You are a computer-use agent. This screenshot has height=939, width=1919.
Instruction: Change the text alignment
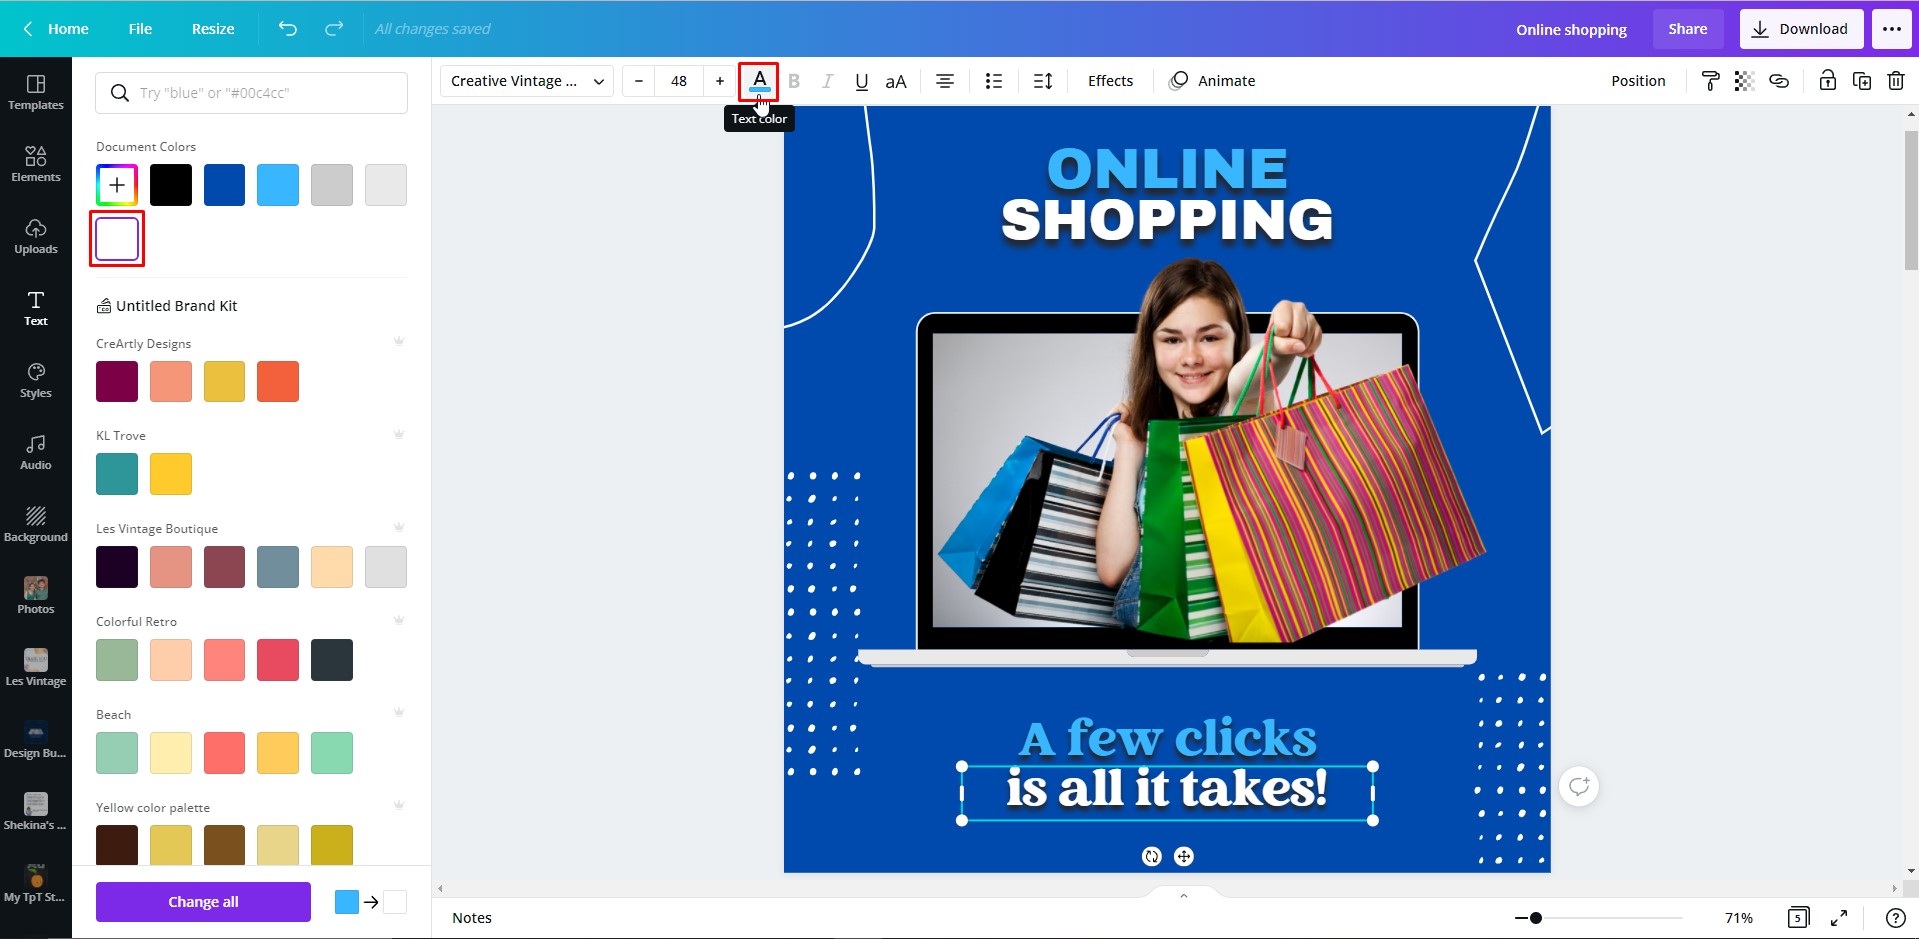[944, 81]
